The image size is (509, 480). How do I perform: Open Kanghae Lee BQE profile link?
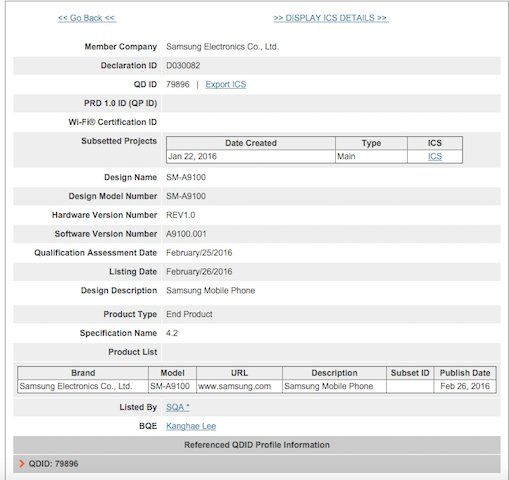click(191, 426)
